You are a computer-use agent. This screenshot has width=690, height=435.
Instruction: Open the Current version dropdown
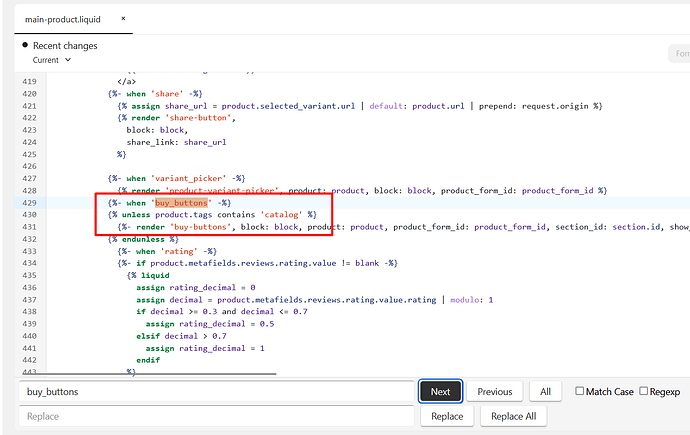(x=51, y=60)
